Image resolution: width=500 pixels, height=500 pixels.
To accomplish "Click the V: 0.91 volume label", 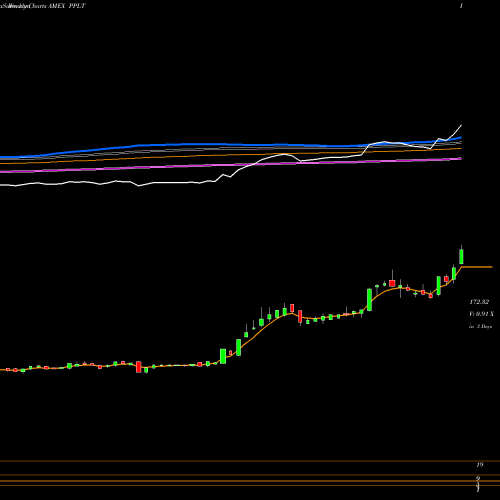I will point(481,314).
